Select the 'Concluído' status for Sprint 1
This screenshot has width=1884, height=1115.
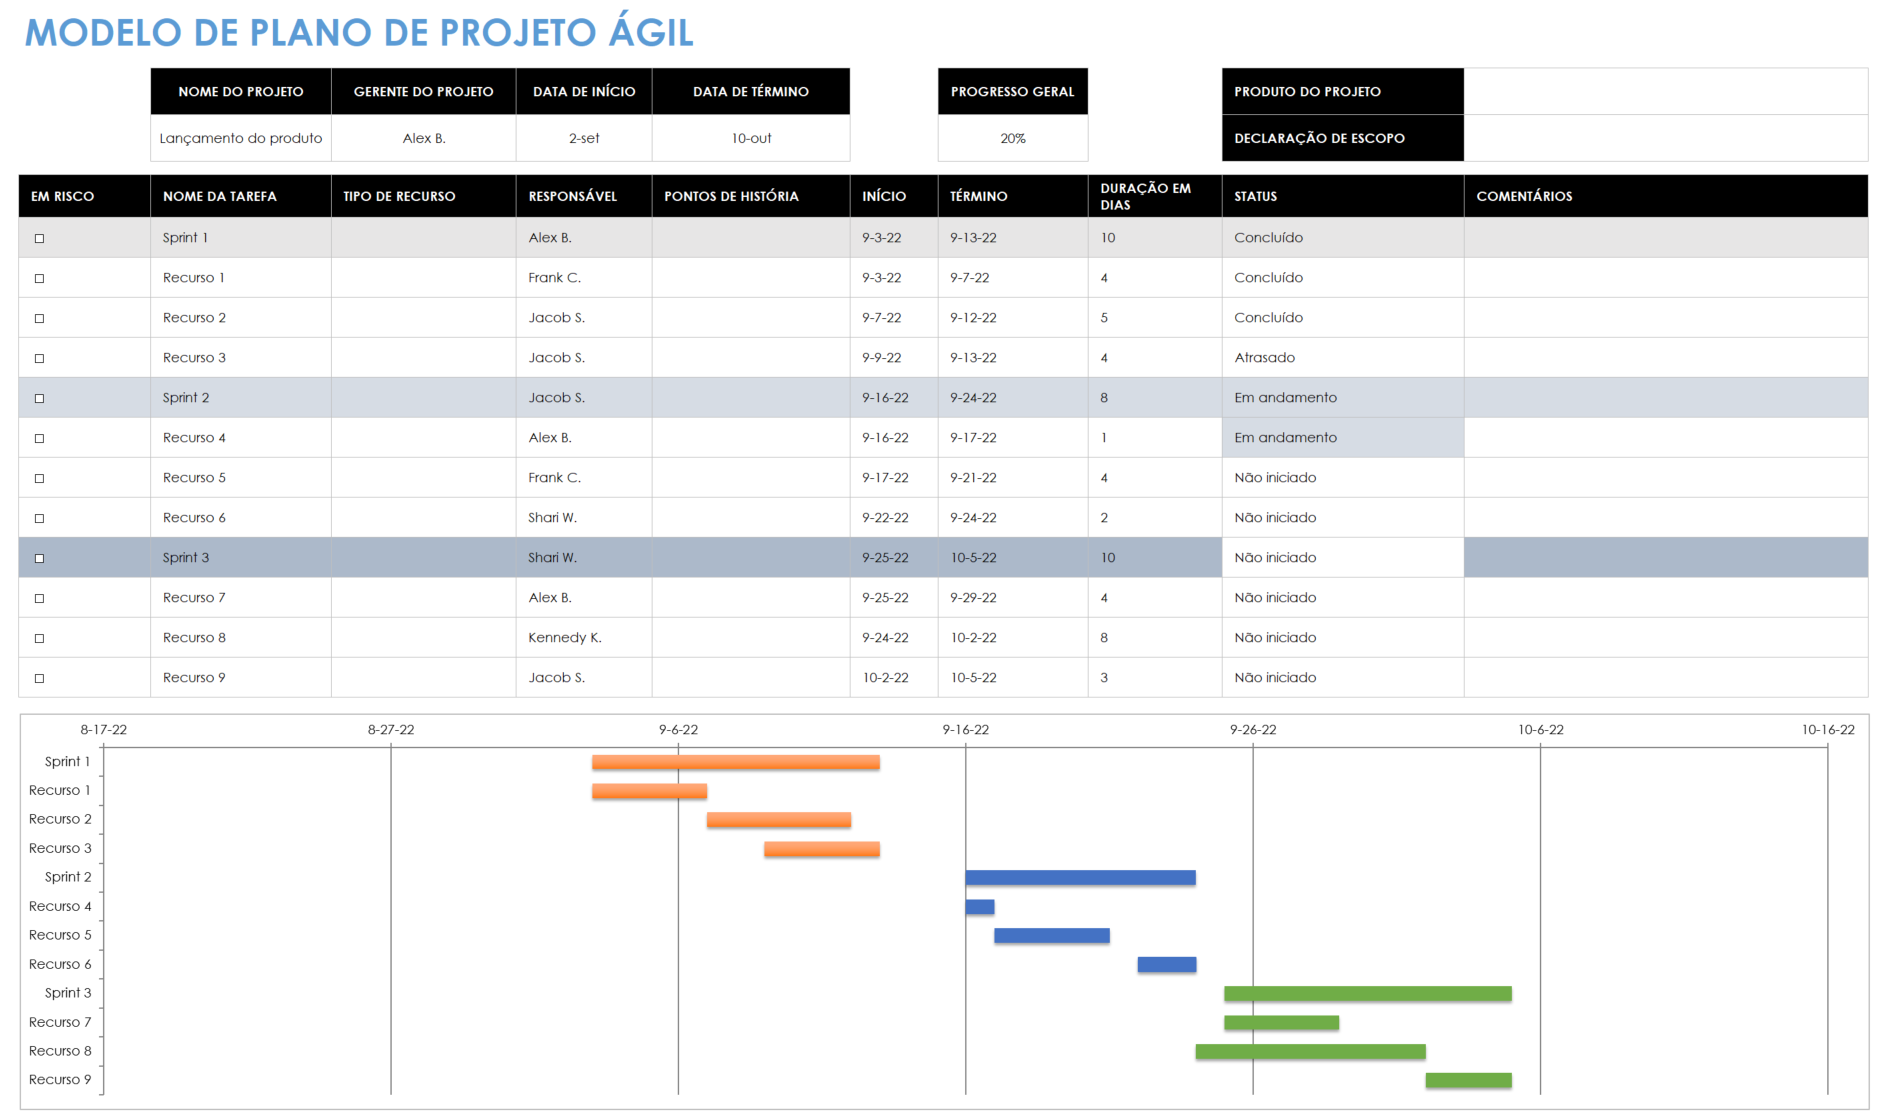pos(1343,238)
